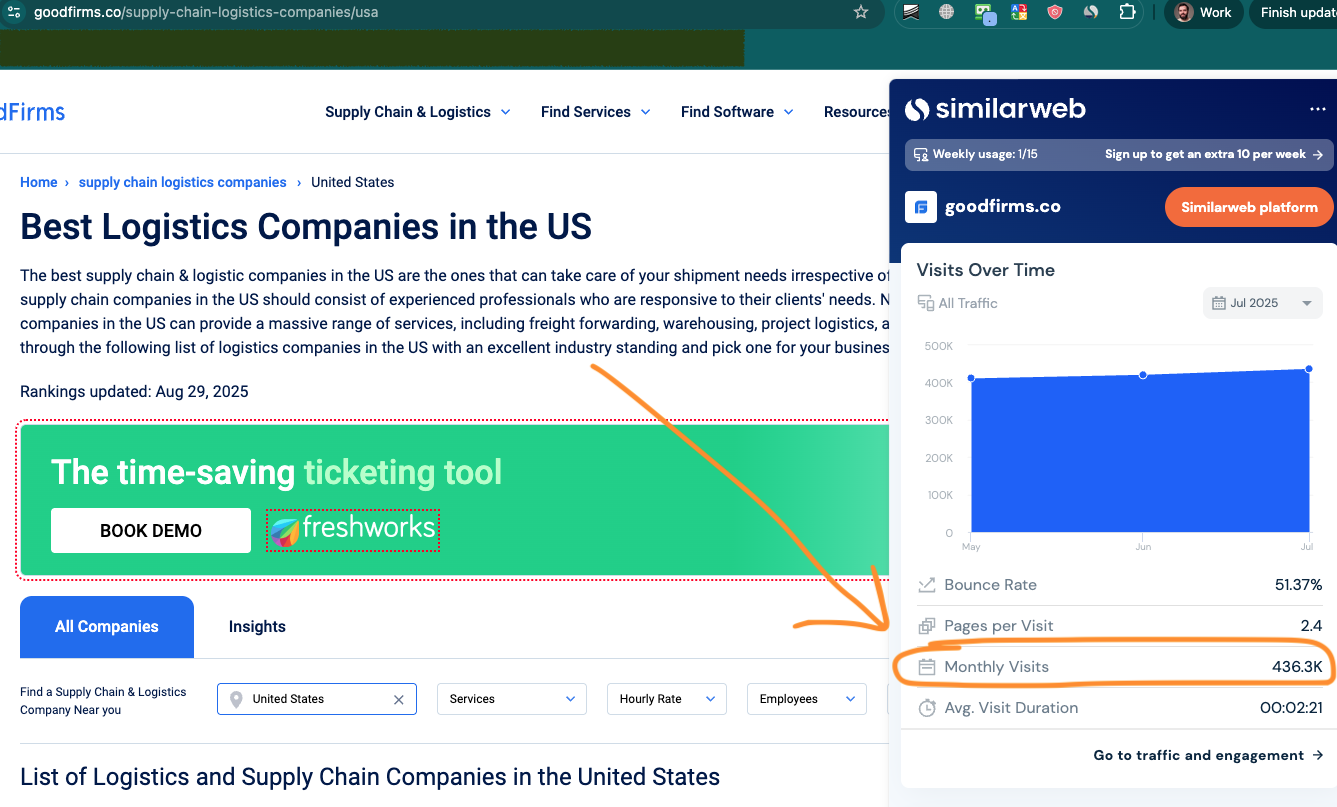The image size is (1337, 807).
Task: Click the Finish update button
Action: [1297, 12]
